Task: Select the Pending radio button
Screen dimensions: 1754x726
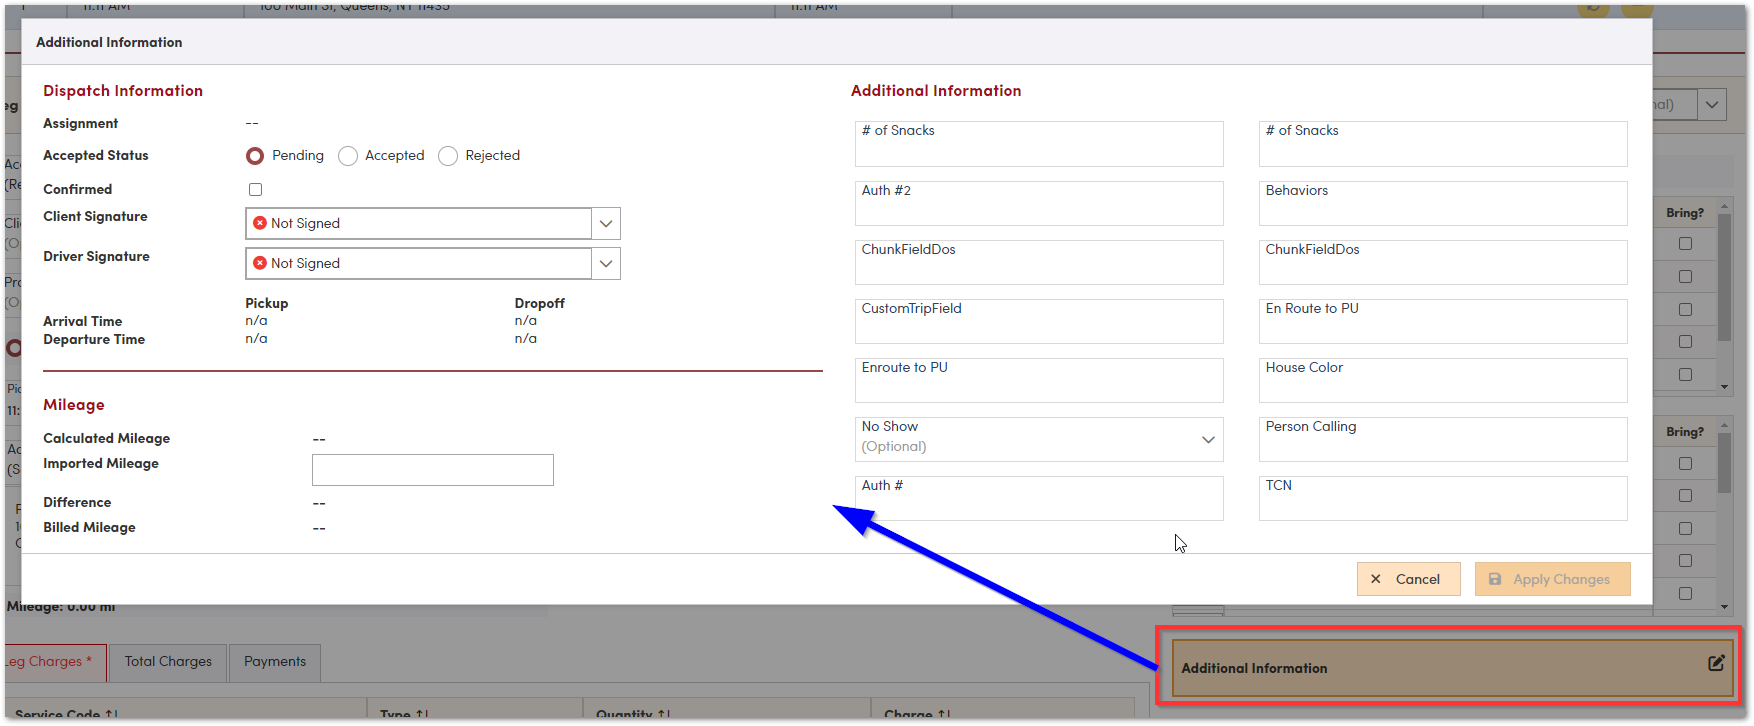Action: click(255, 156)
